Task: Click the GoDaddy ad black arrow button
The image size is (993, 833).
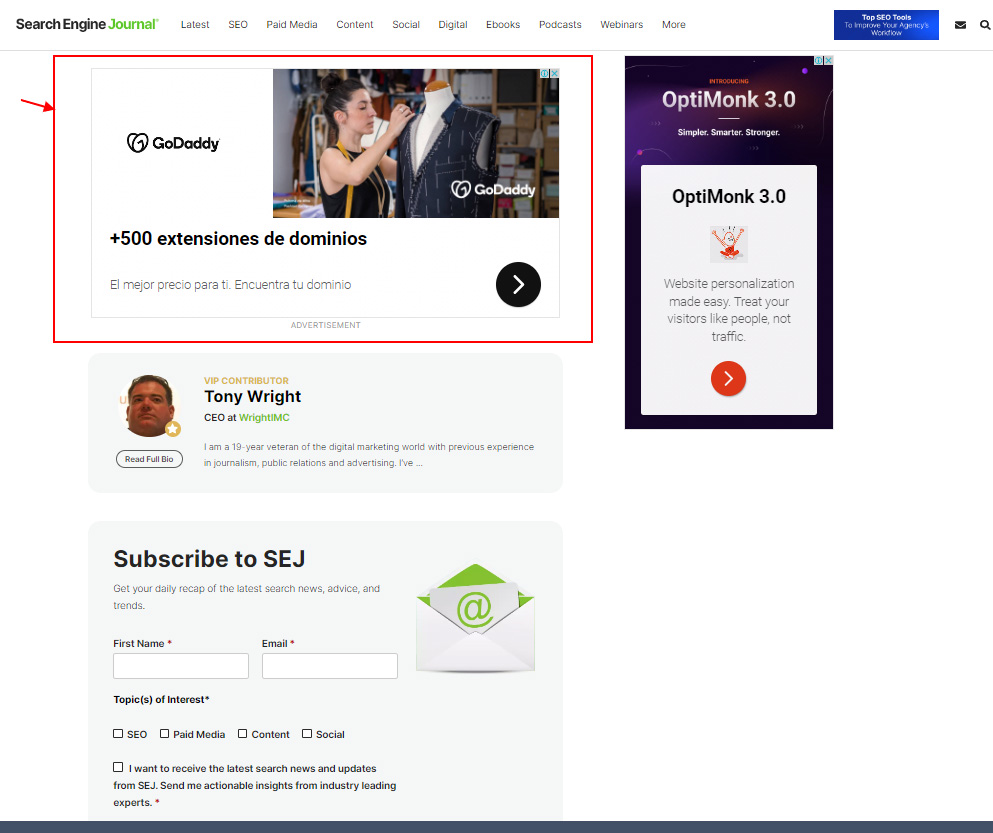Action: point(518,284)
